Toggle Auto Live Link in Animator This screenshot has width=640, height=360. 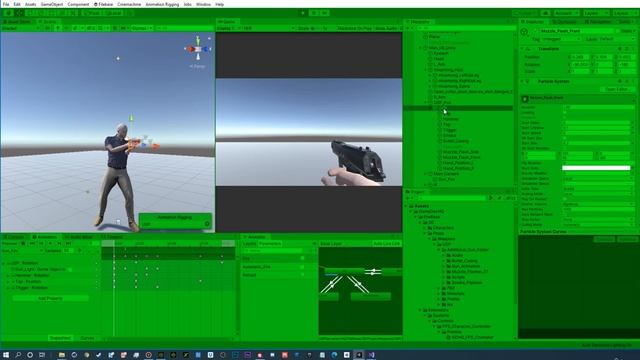[x=387, y=244]
